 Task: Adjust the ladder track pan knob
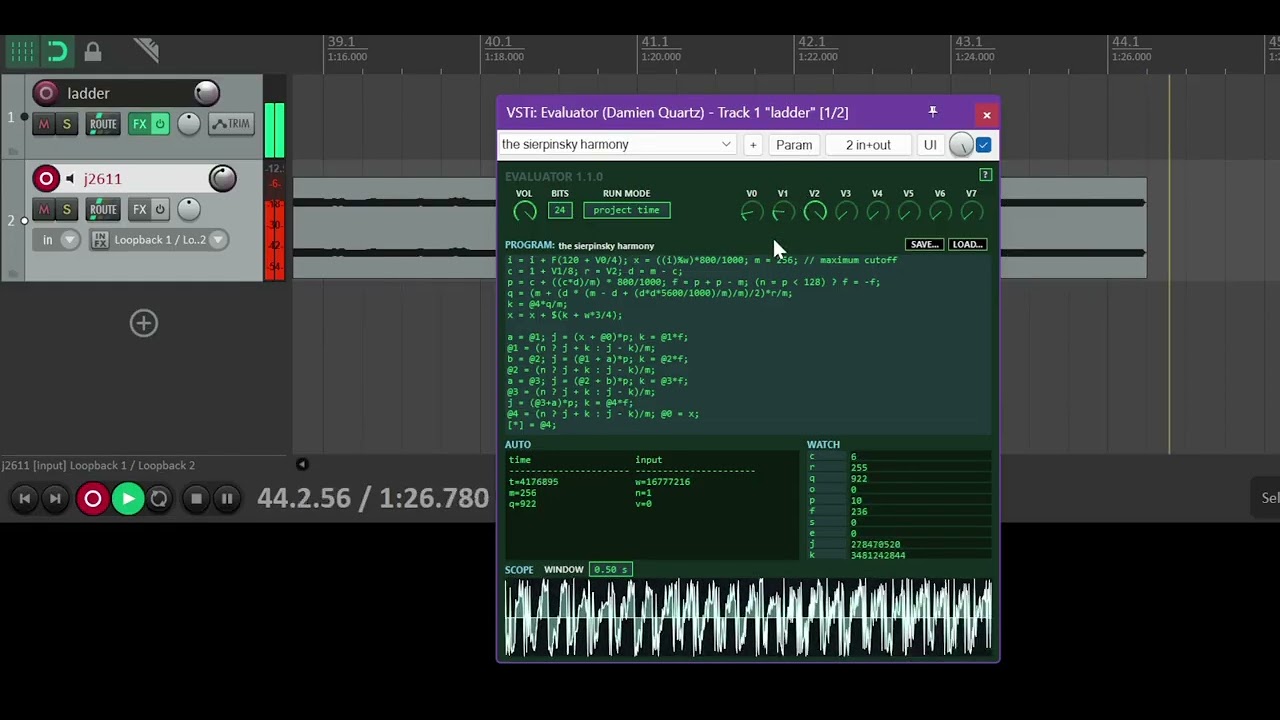point(188,124)
